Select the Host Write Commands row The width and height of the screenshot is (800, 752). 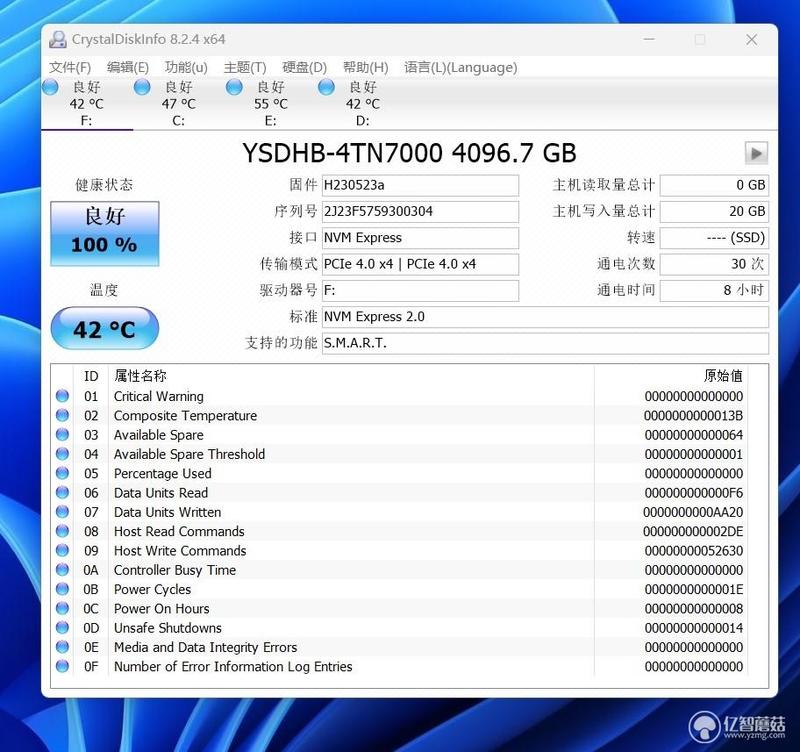[x=399, y=551]
